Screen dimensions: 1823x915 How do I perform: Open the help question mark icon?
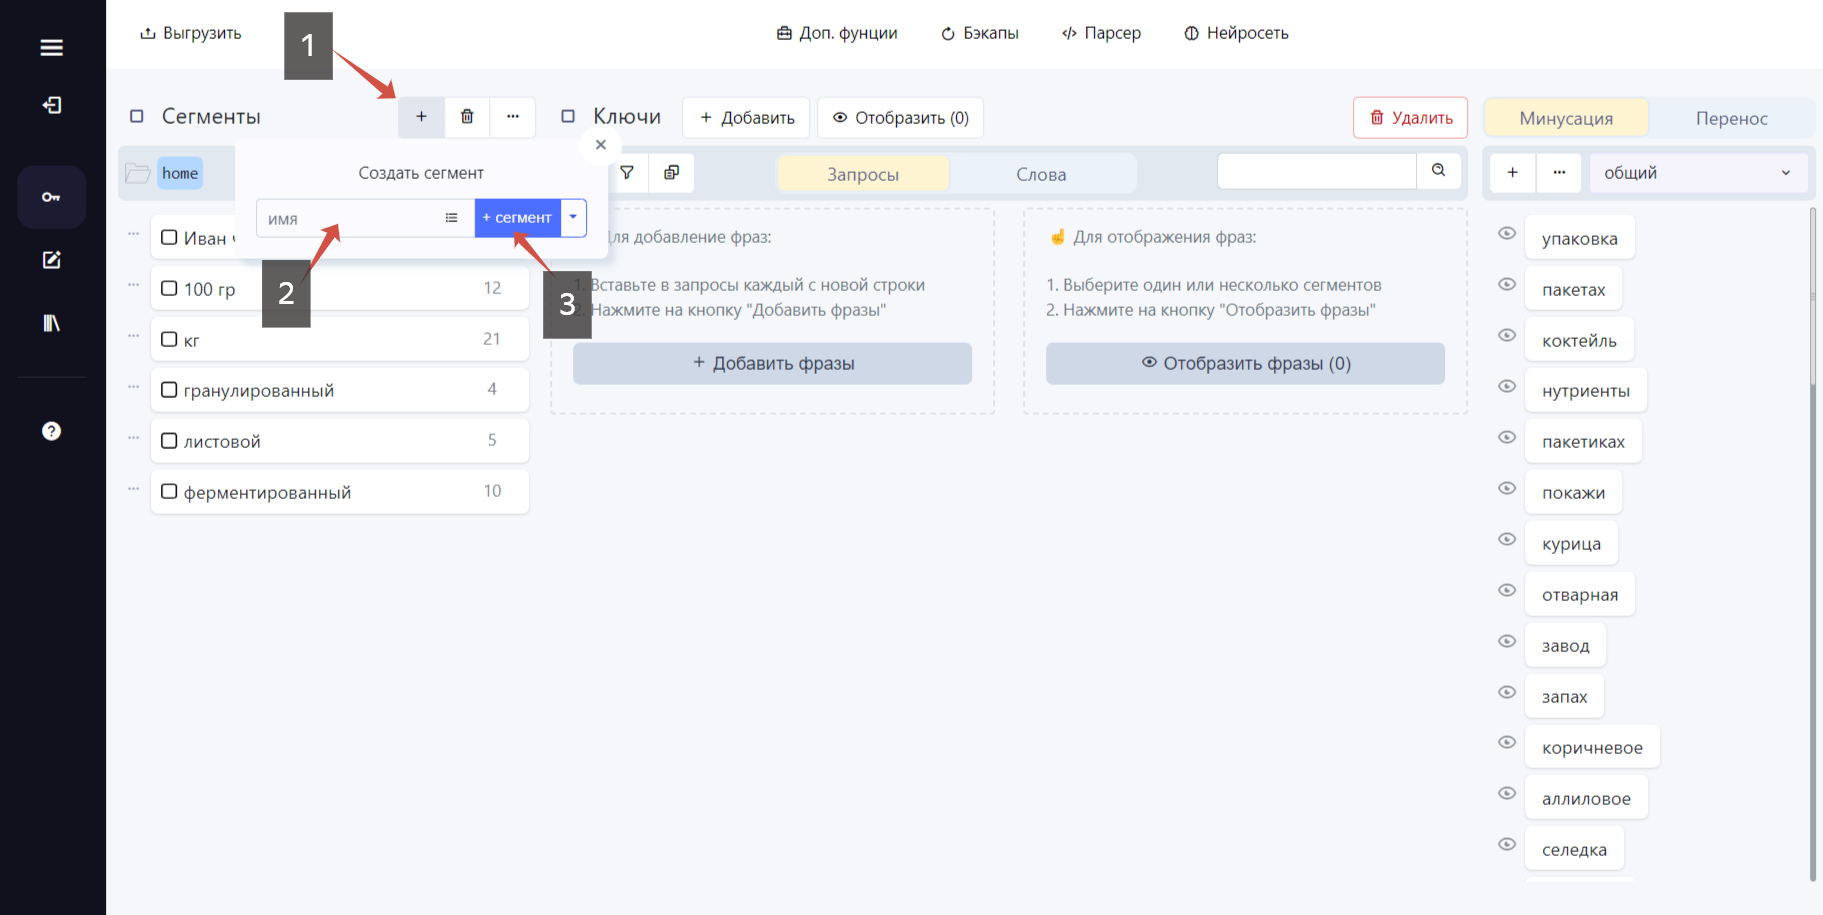51,431
